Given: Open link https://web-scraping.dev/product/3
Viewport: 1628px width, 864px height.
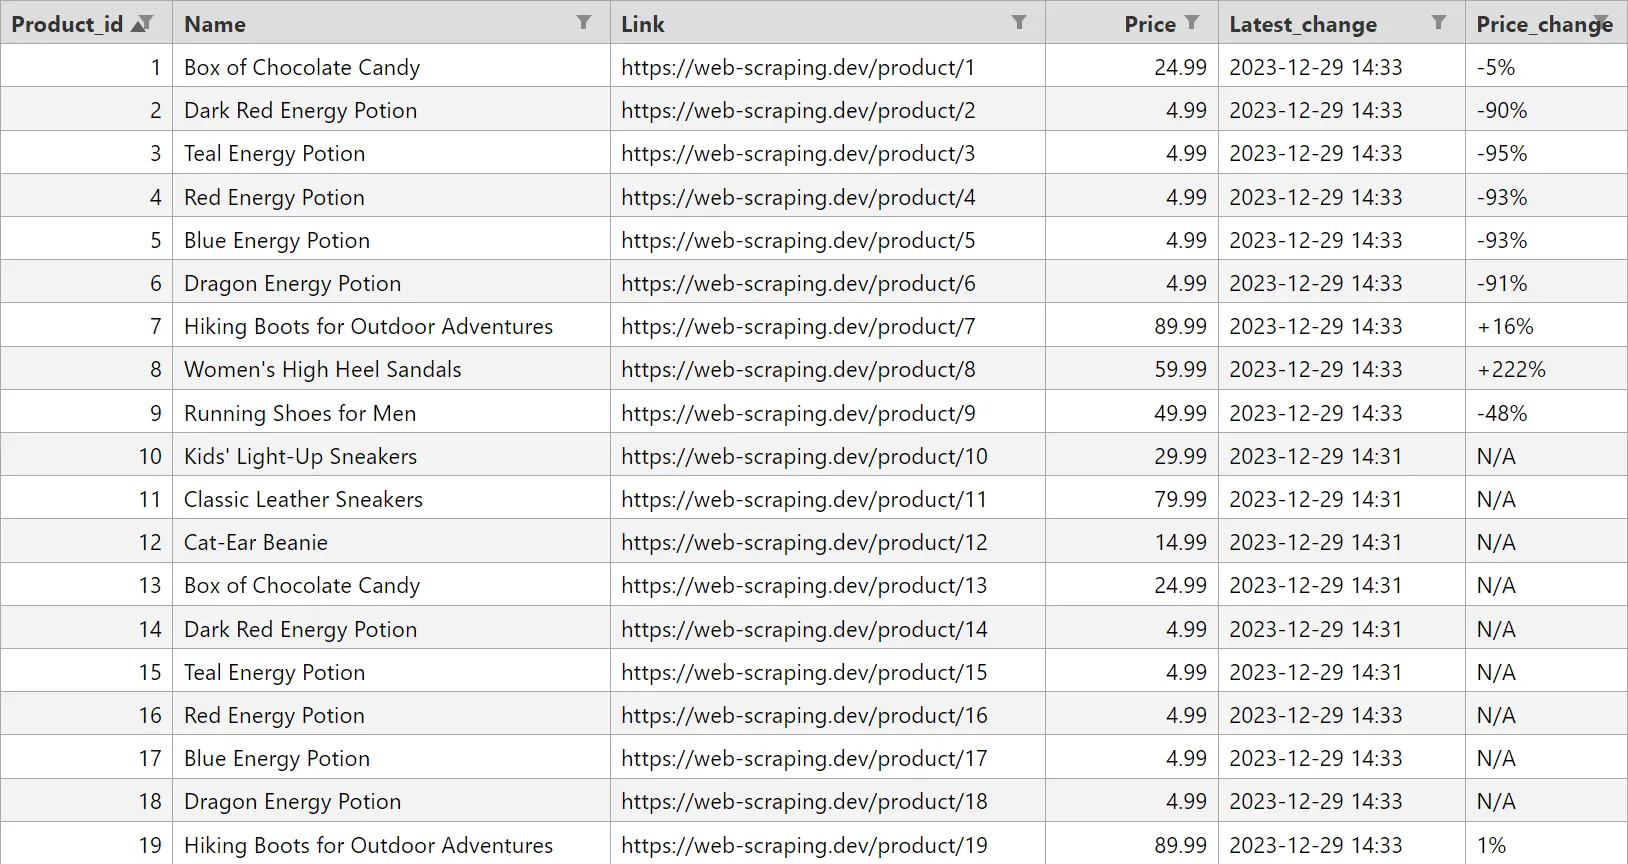Looking at the screenshot, I should point(798,153).
